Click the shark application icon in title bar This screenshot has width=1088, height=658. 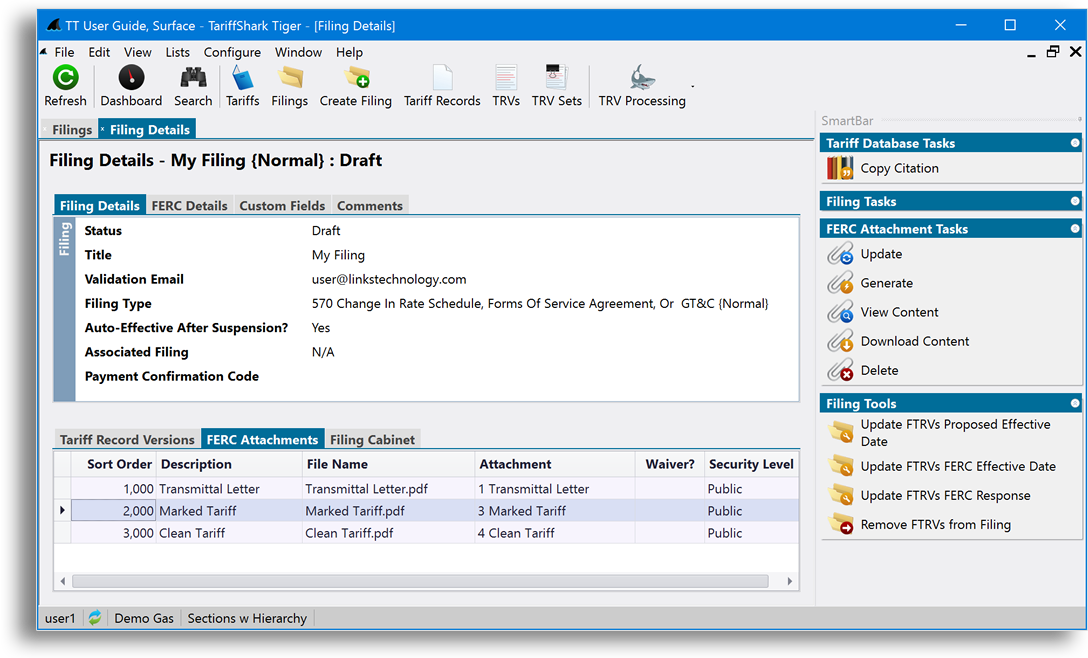point(54,26)
